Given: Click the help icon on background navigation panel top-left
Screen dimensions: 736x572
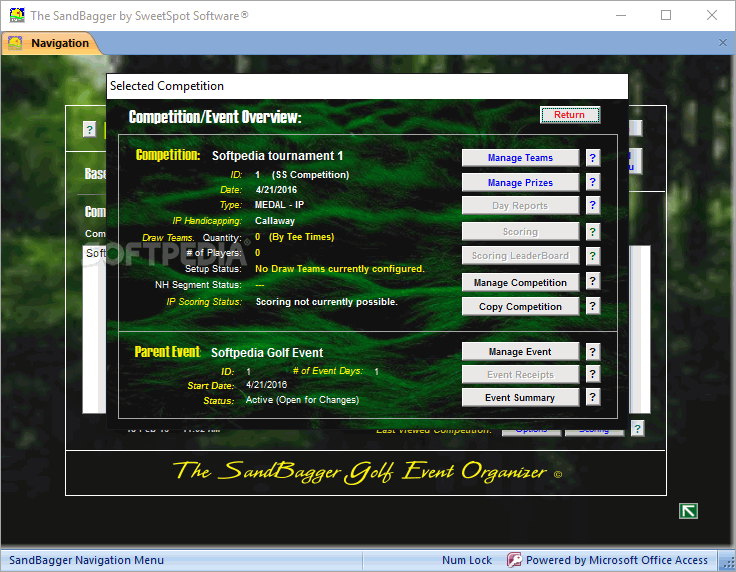Looking at the screenshot, I should tap(89, 129).
